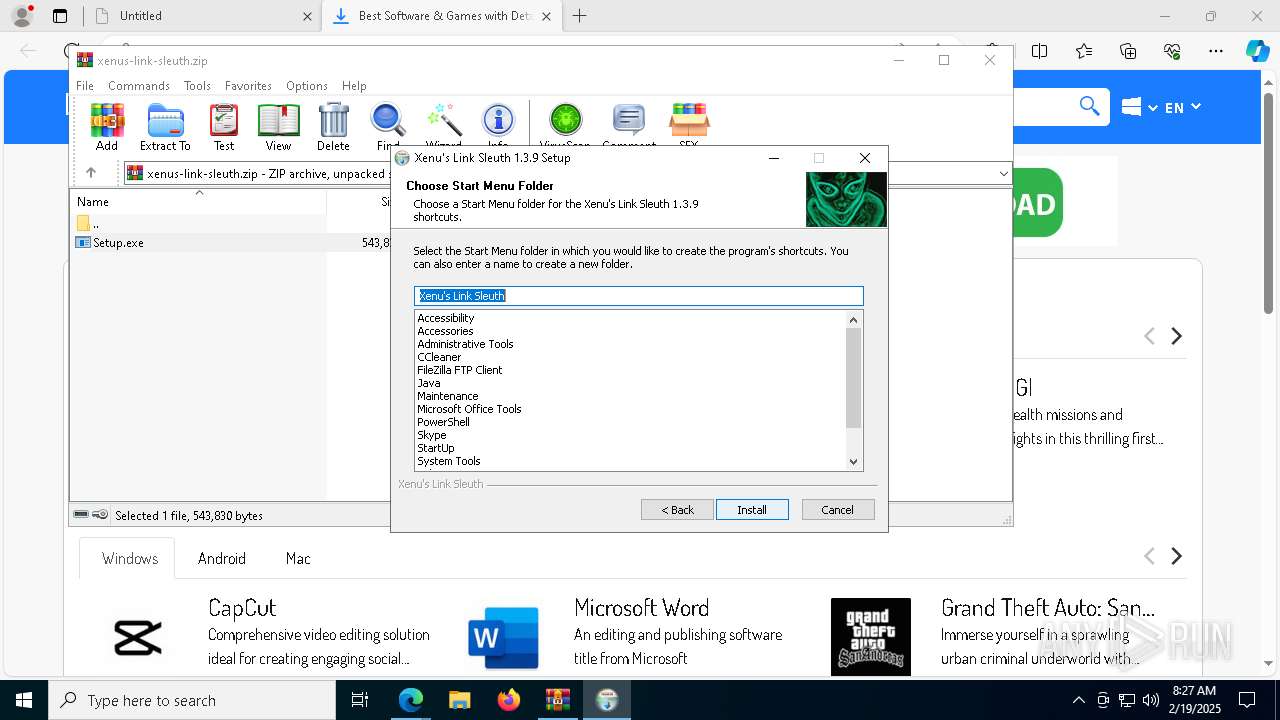Open Task View on taskbar
This screenshot has width=1280, height=720.
click(x=360, y=700)
